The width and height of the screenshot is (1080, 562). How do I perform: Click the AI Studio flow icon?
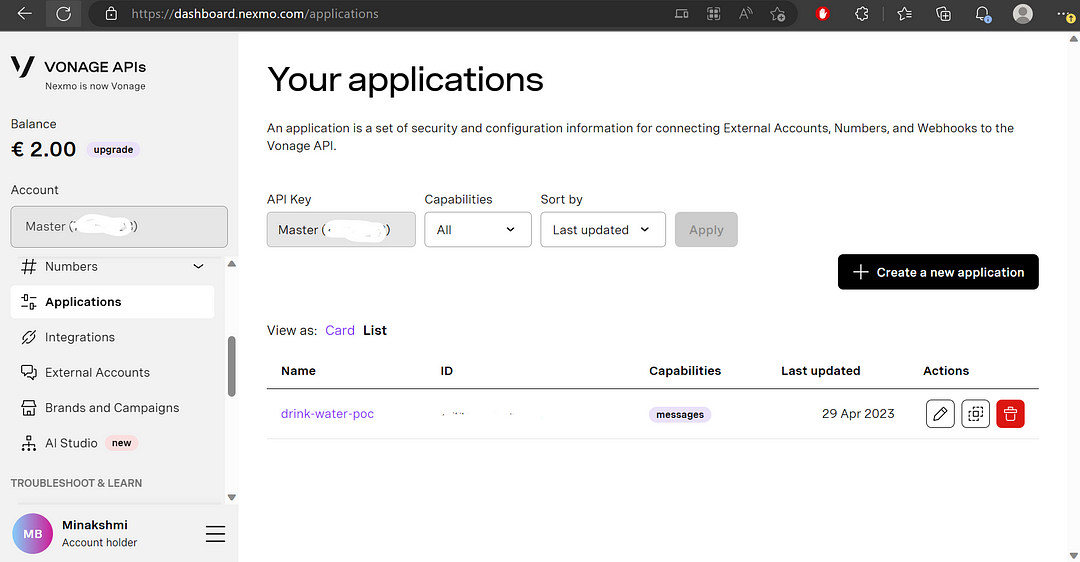(28, 443)
